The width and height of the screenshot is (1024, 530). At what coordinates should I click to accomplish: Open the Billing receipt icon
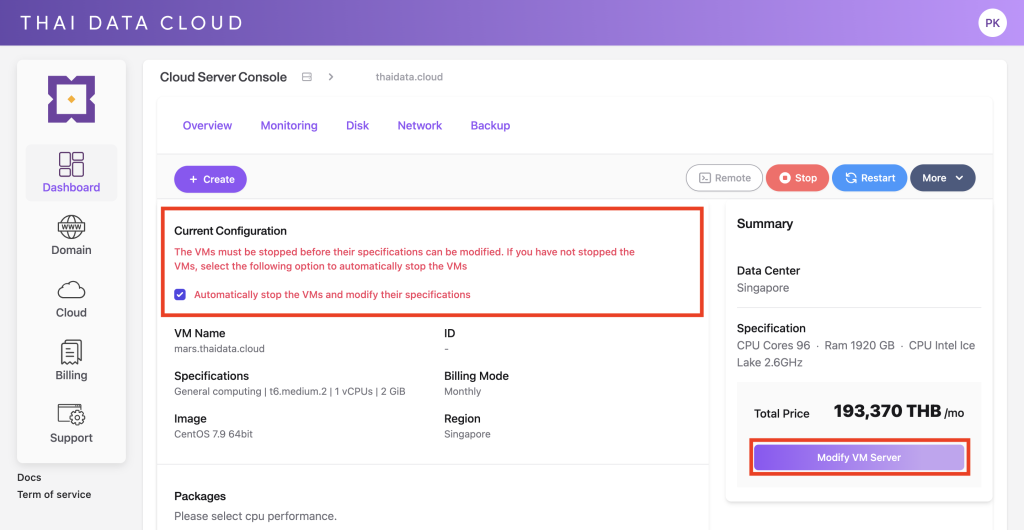pyautogui.click(x=71, y=352)
